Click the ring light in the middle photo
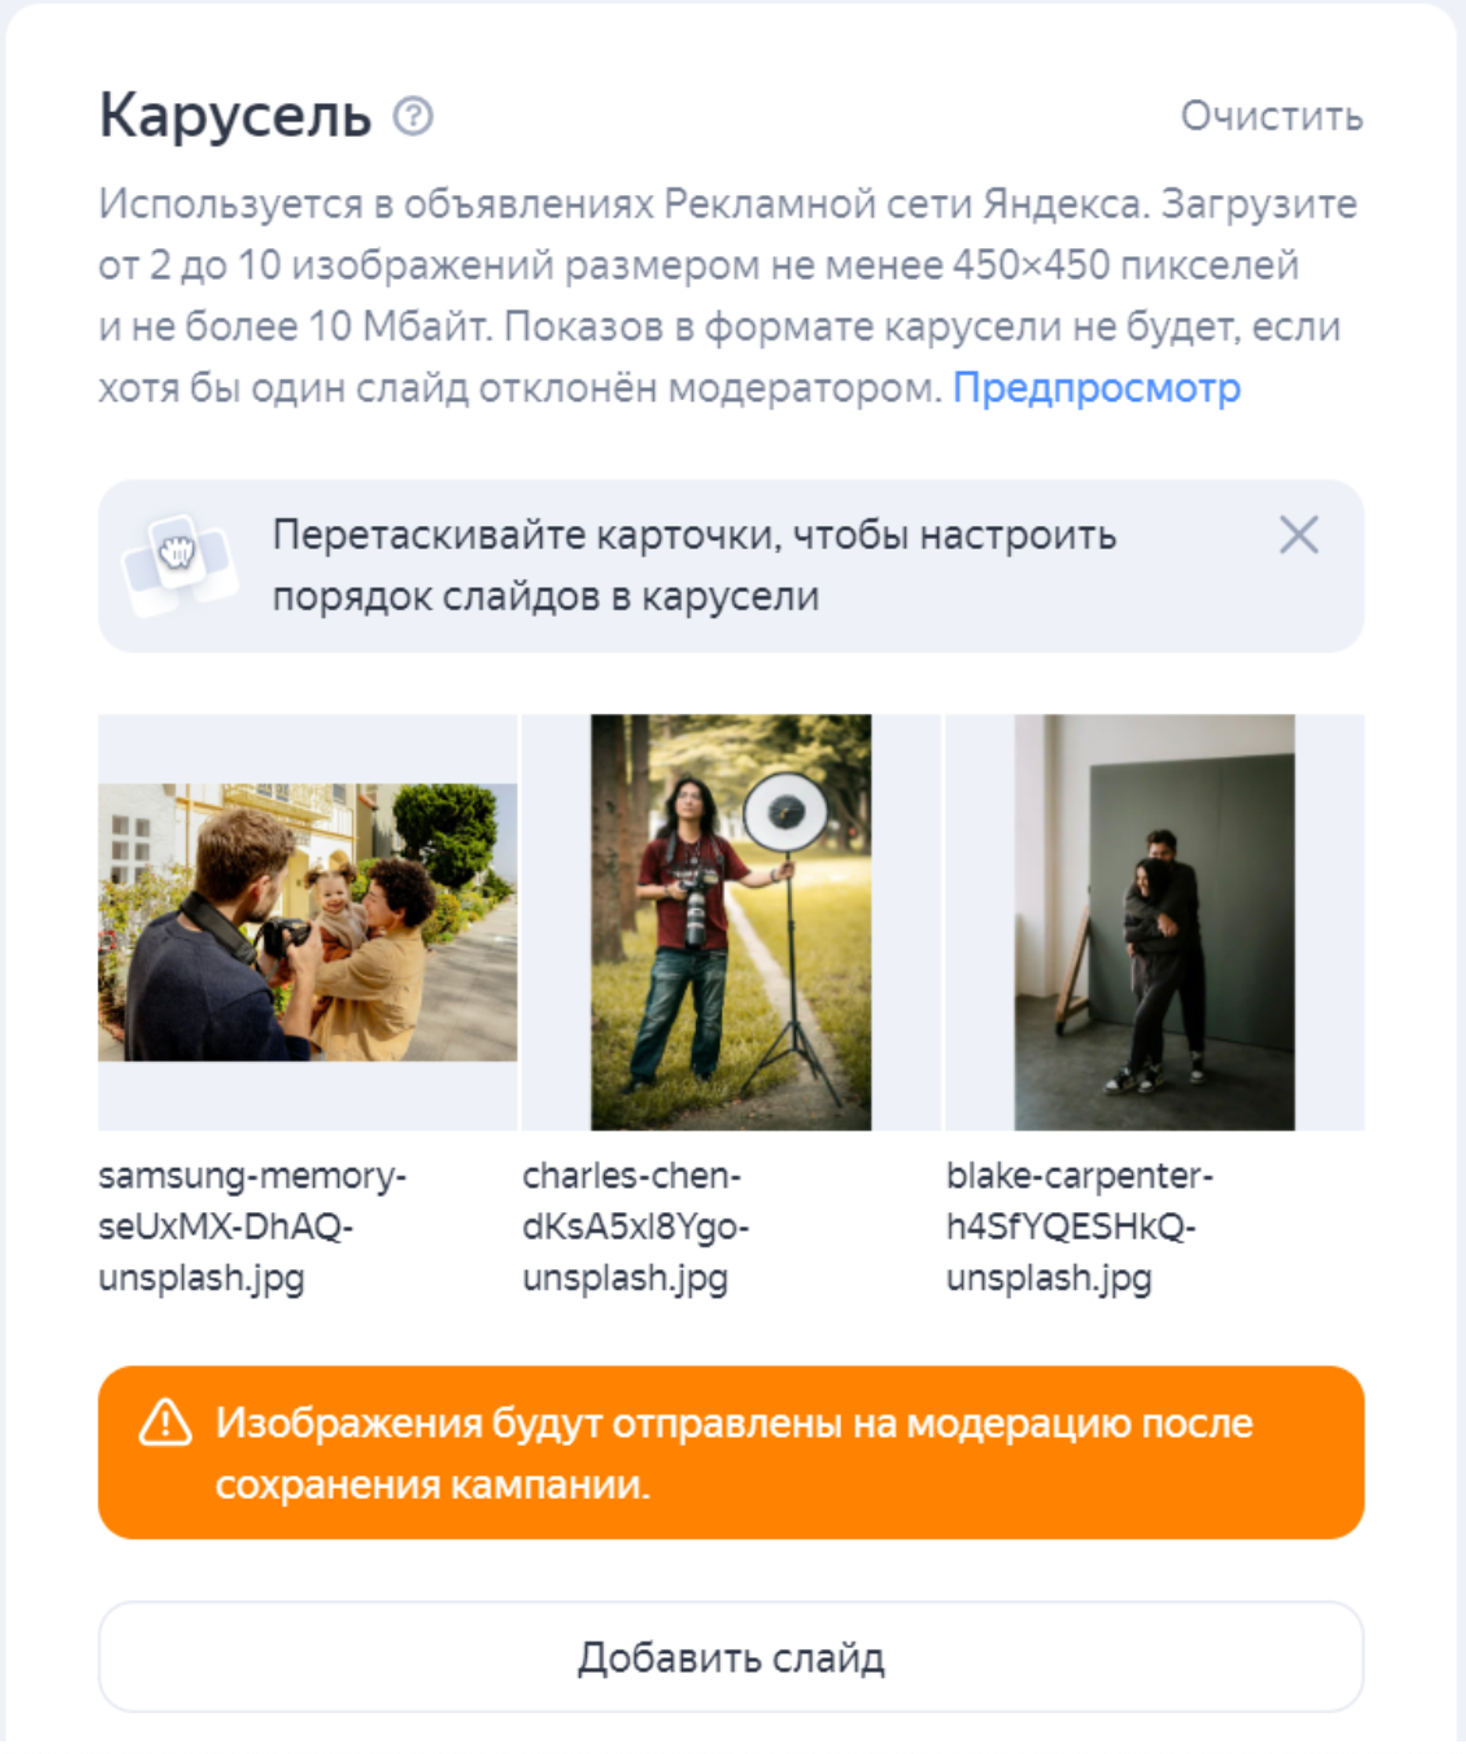The height and width of the screenshot is (1754, 1466). (786, 809)
